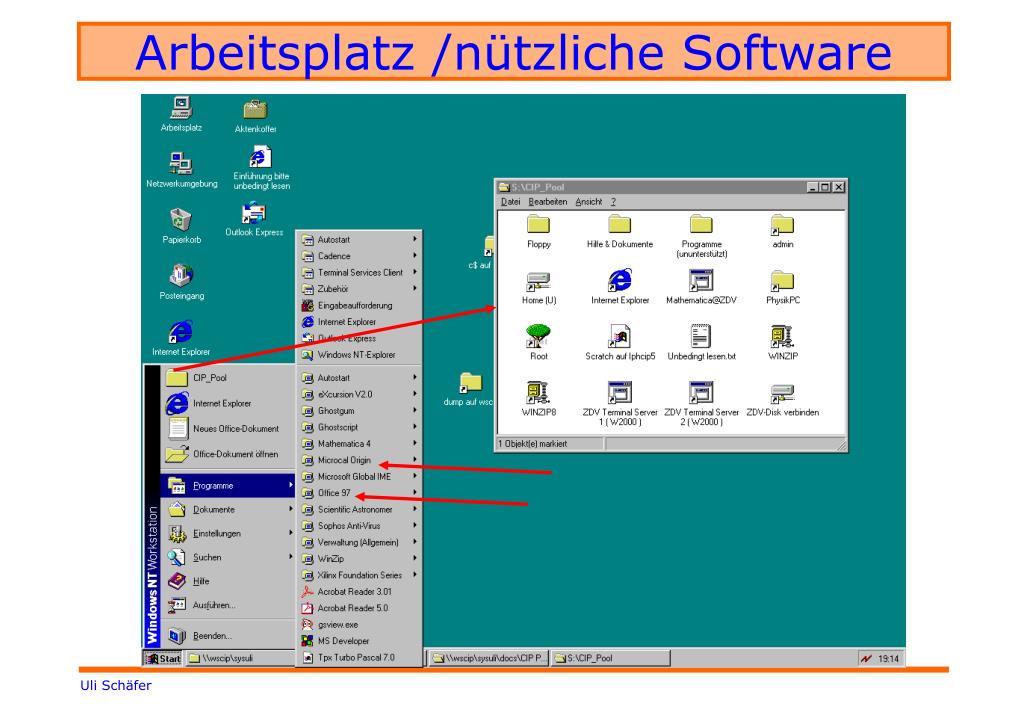This screenshot has width=1024, height=709.
Task: Open the Ansicht menu
Action: (x=588, y=202)
